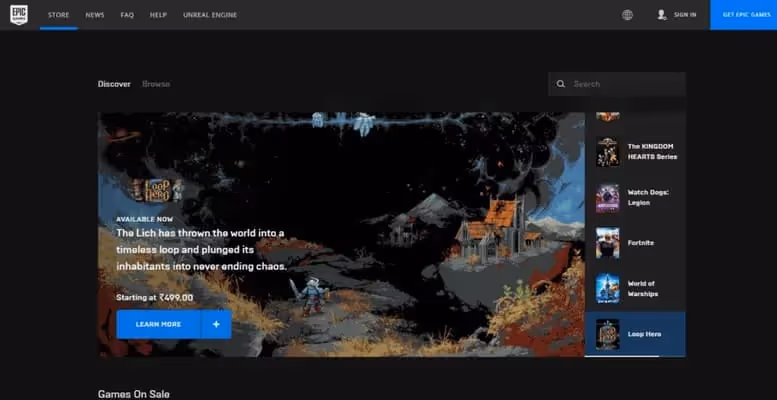This screenshot has height=400, width=777.
Task: Click Sign In
Action: pyautogui.click(x=685, y=15)
